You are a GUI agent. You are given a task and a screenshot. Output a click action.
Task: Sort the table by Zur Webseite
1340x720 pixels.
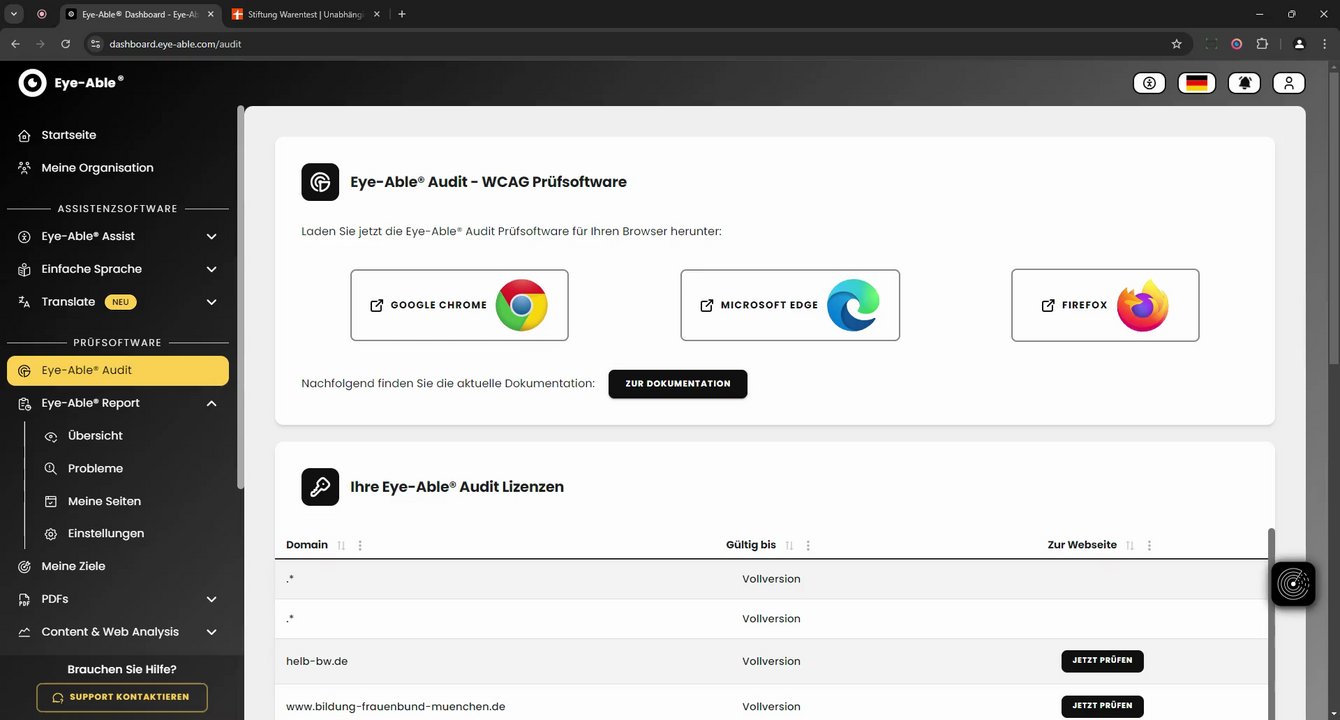point(1130,545)
